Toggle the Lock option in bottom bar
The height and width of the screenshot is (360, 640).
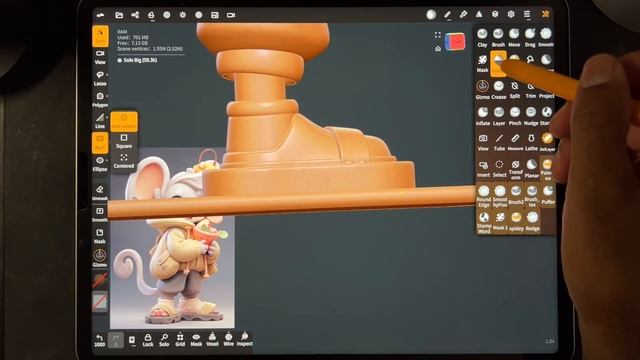click(x=148, y=340)
